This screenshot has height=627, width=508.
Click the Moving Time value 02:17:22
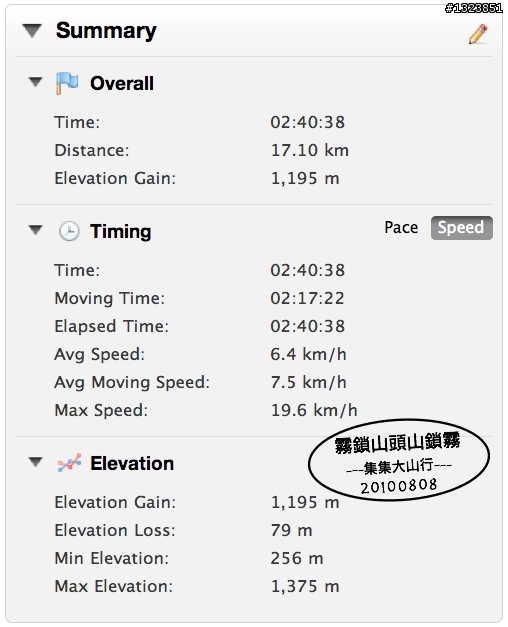coord(307,298)
